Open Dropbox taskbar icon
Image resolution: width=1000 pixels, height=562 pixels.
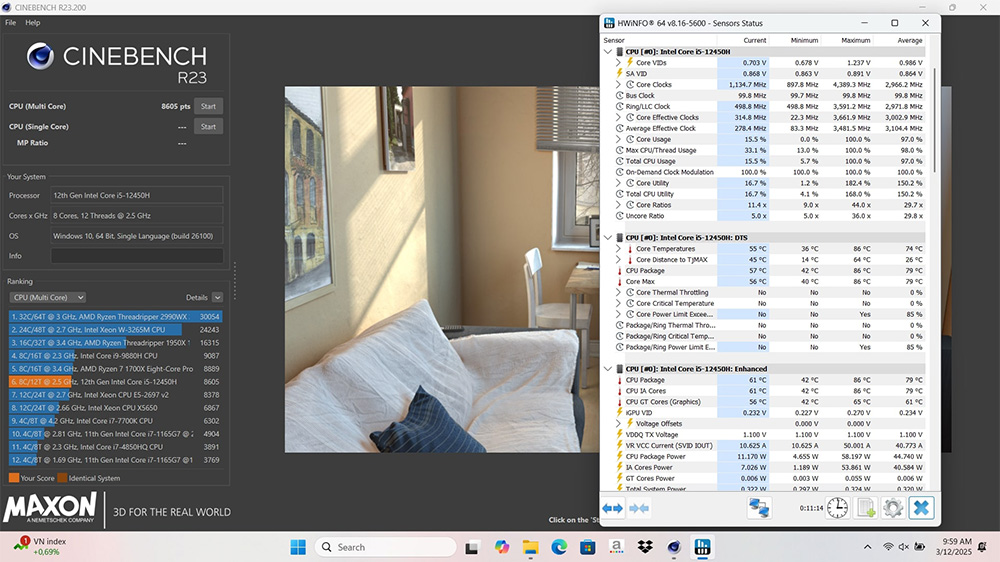645,547
